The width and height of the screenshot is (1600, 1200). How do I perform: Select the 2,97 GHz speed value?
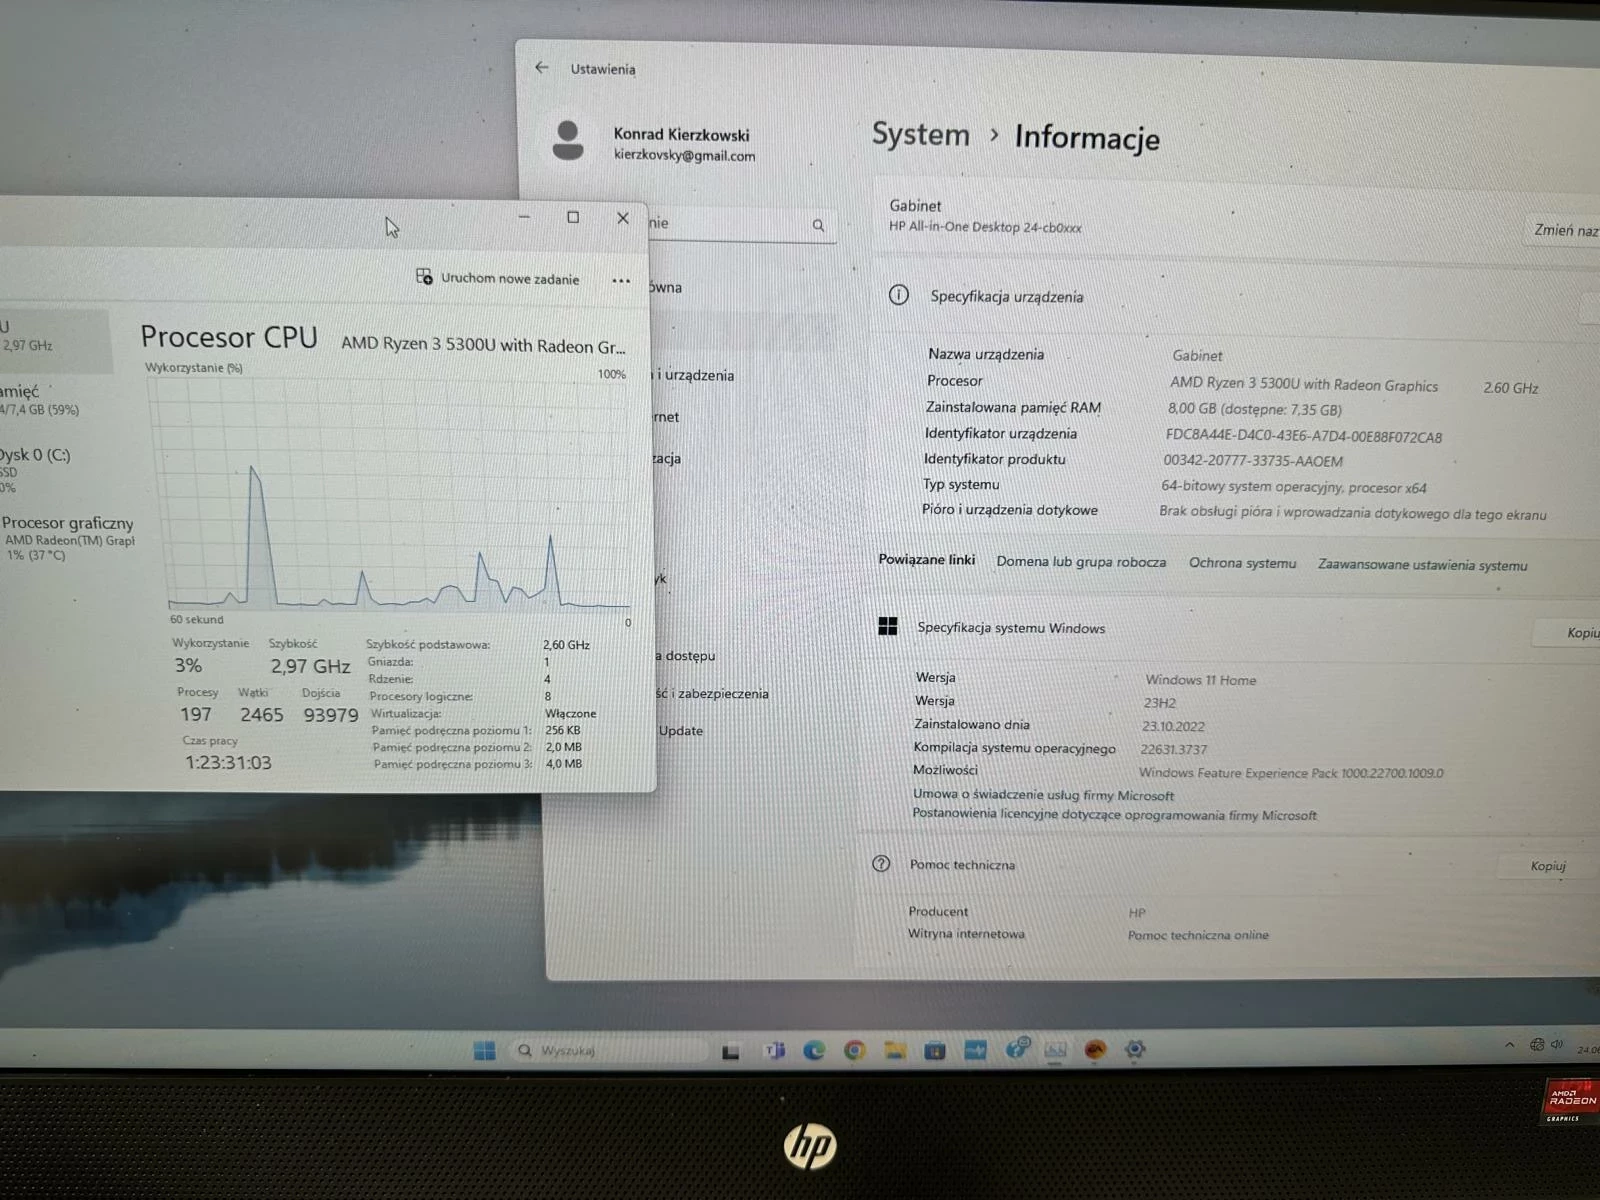point(310,666)
